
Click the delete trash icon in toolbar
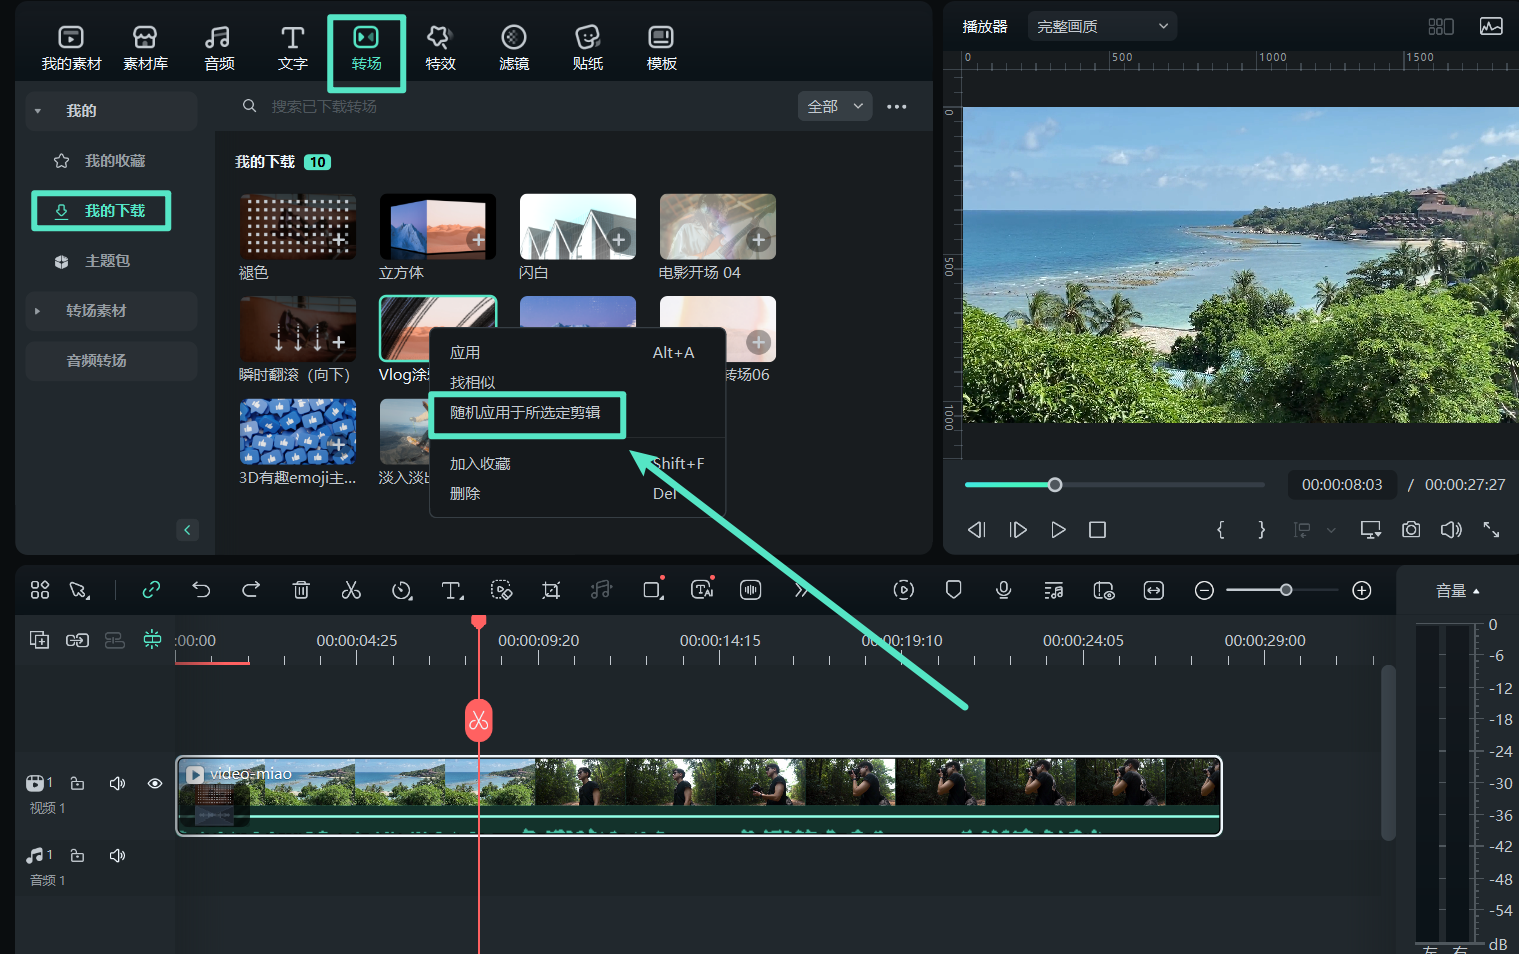pos(301,590)
